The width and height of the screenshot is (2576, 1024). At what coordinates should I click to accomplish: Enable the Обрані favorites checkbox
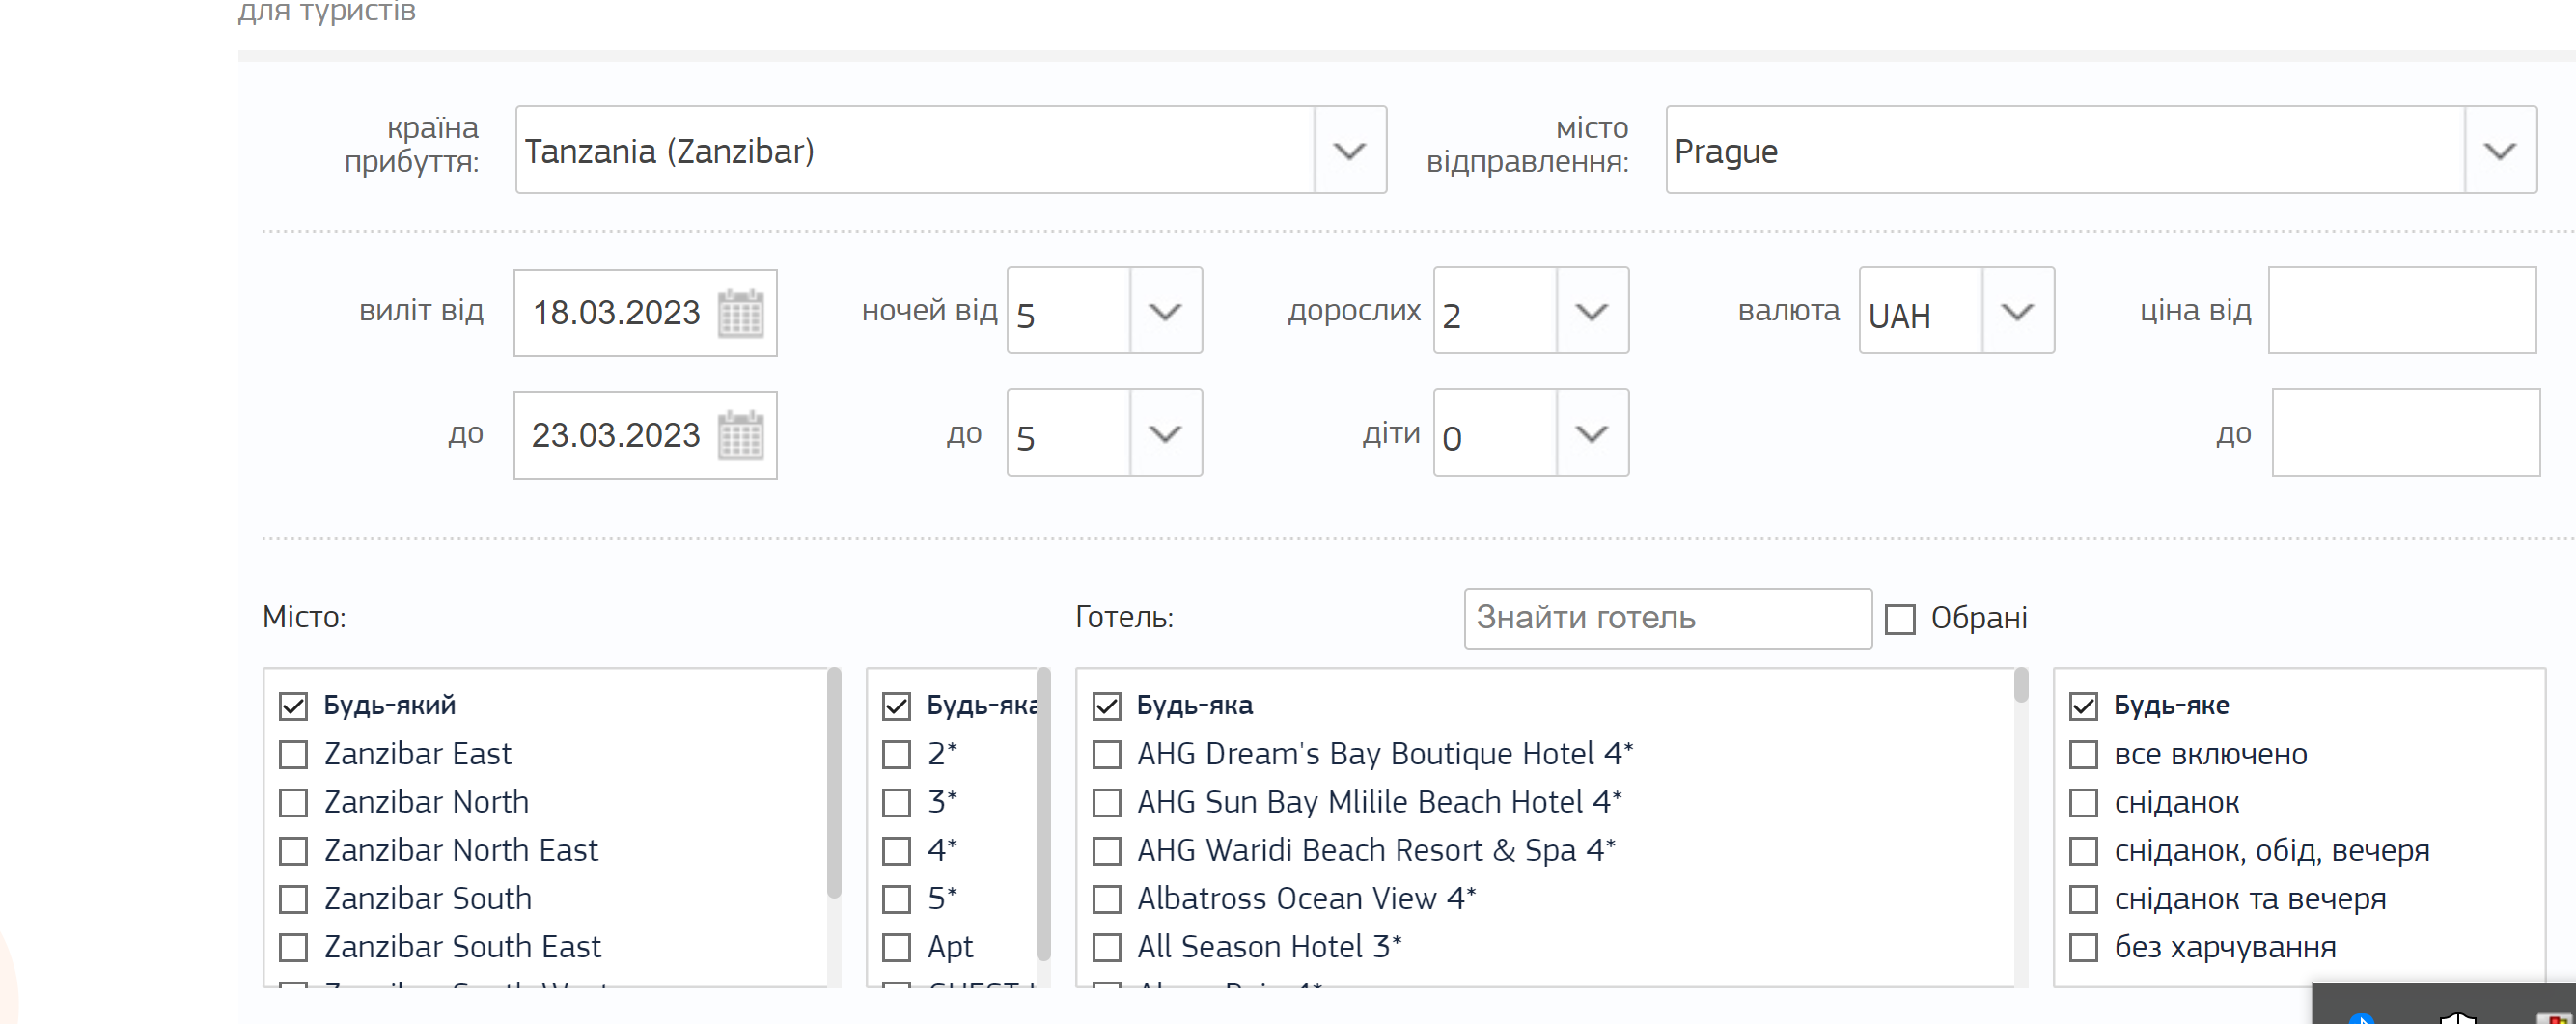pyautogui.click(x=1900, y=619)
